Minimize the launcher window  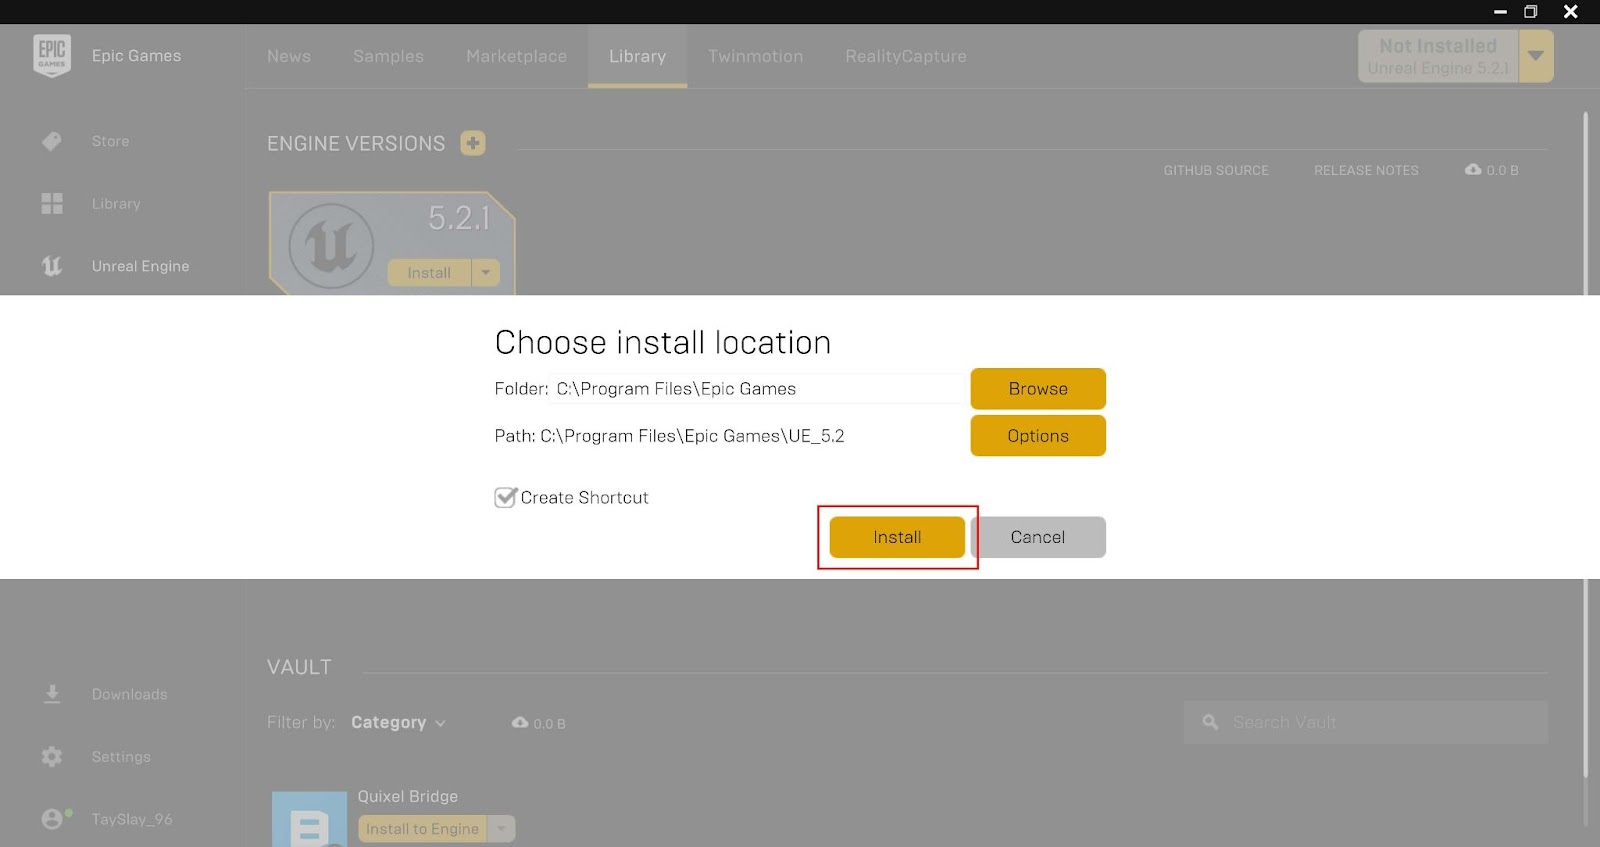pos(1500,12)
